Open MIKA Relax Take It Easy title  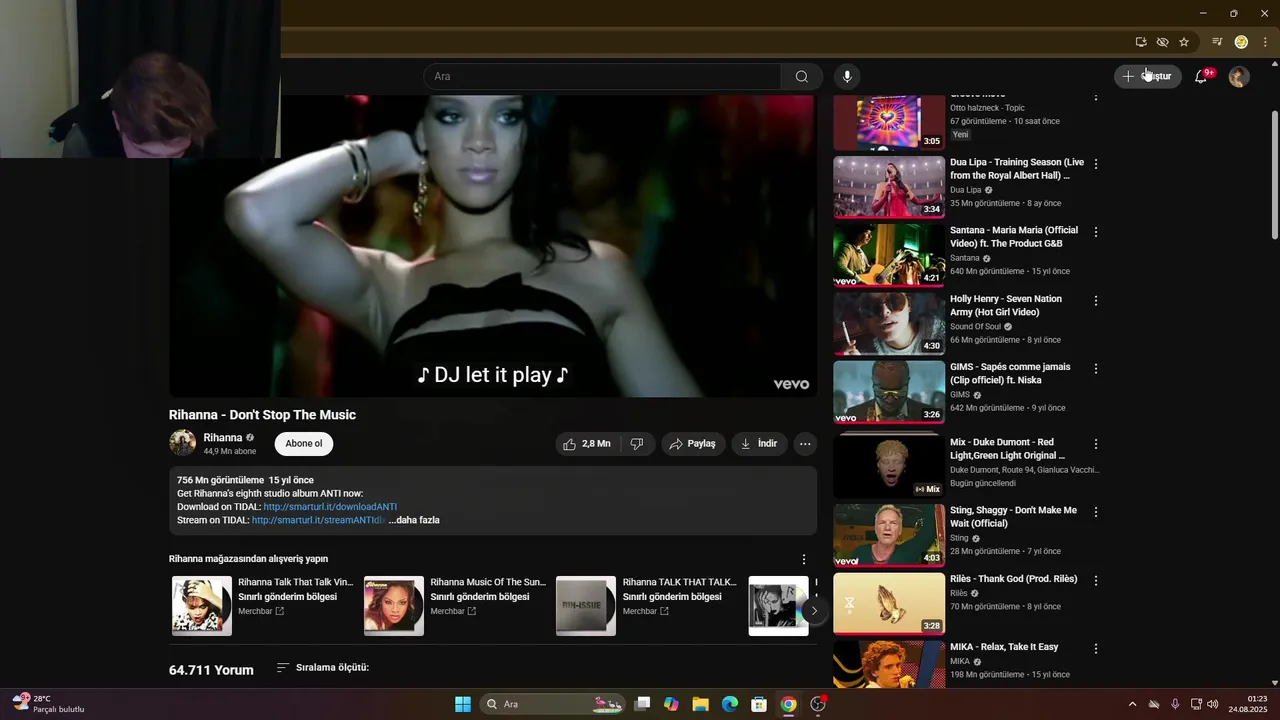(x=1004, y=647)
